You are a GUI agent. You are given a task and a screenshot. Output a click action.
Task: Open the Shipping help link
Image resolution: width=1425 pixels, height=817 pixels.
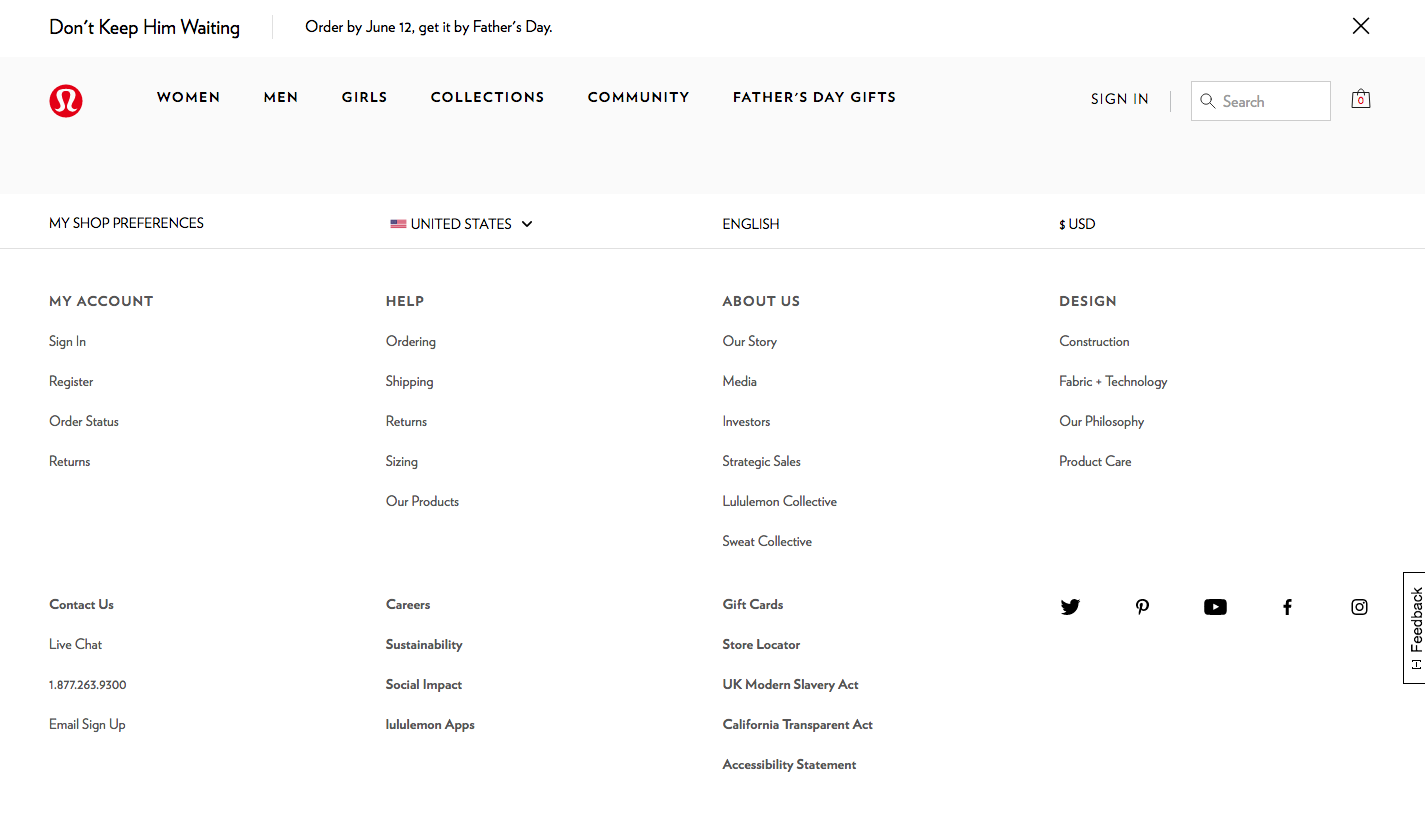coord(409,381)
